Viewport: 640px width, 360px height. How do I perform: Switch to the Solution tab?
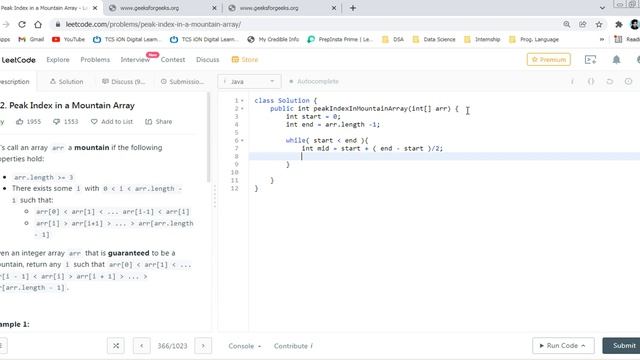67,82
